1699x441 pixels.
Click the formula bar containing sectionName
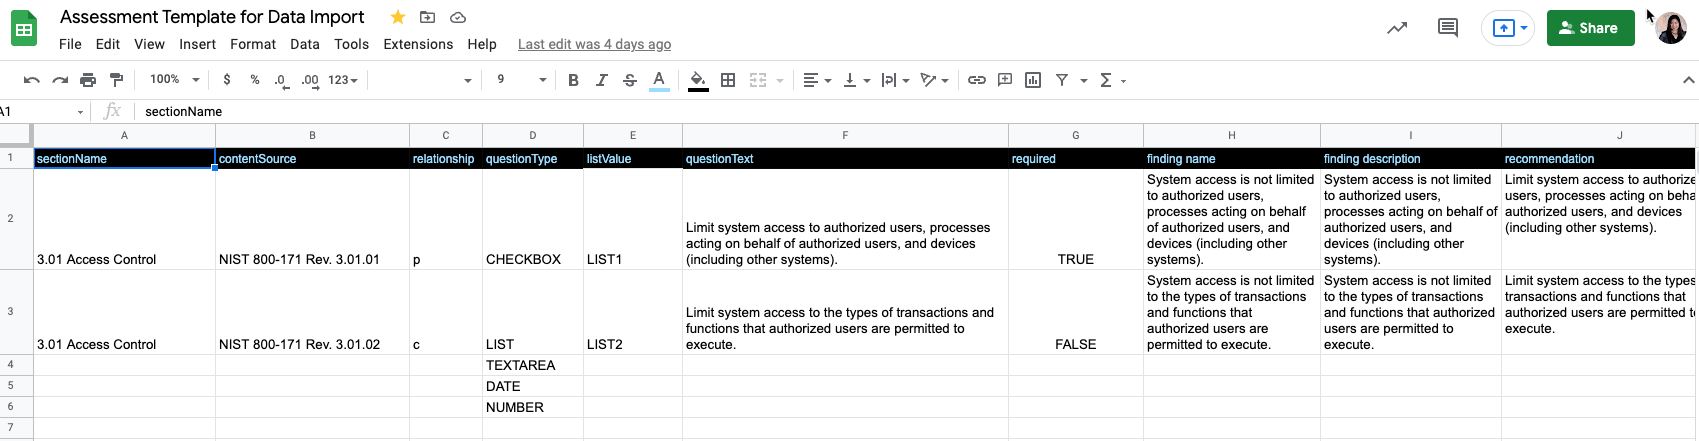click(915, 111)
